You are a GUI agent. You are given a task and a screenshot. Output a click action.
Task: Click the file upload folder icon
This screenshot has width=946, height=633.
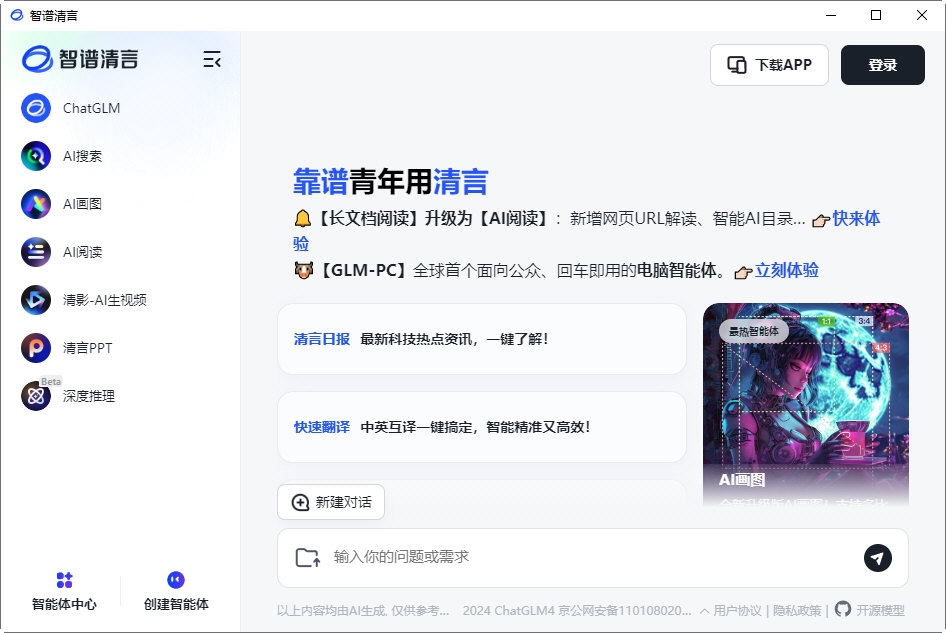308,558
